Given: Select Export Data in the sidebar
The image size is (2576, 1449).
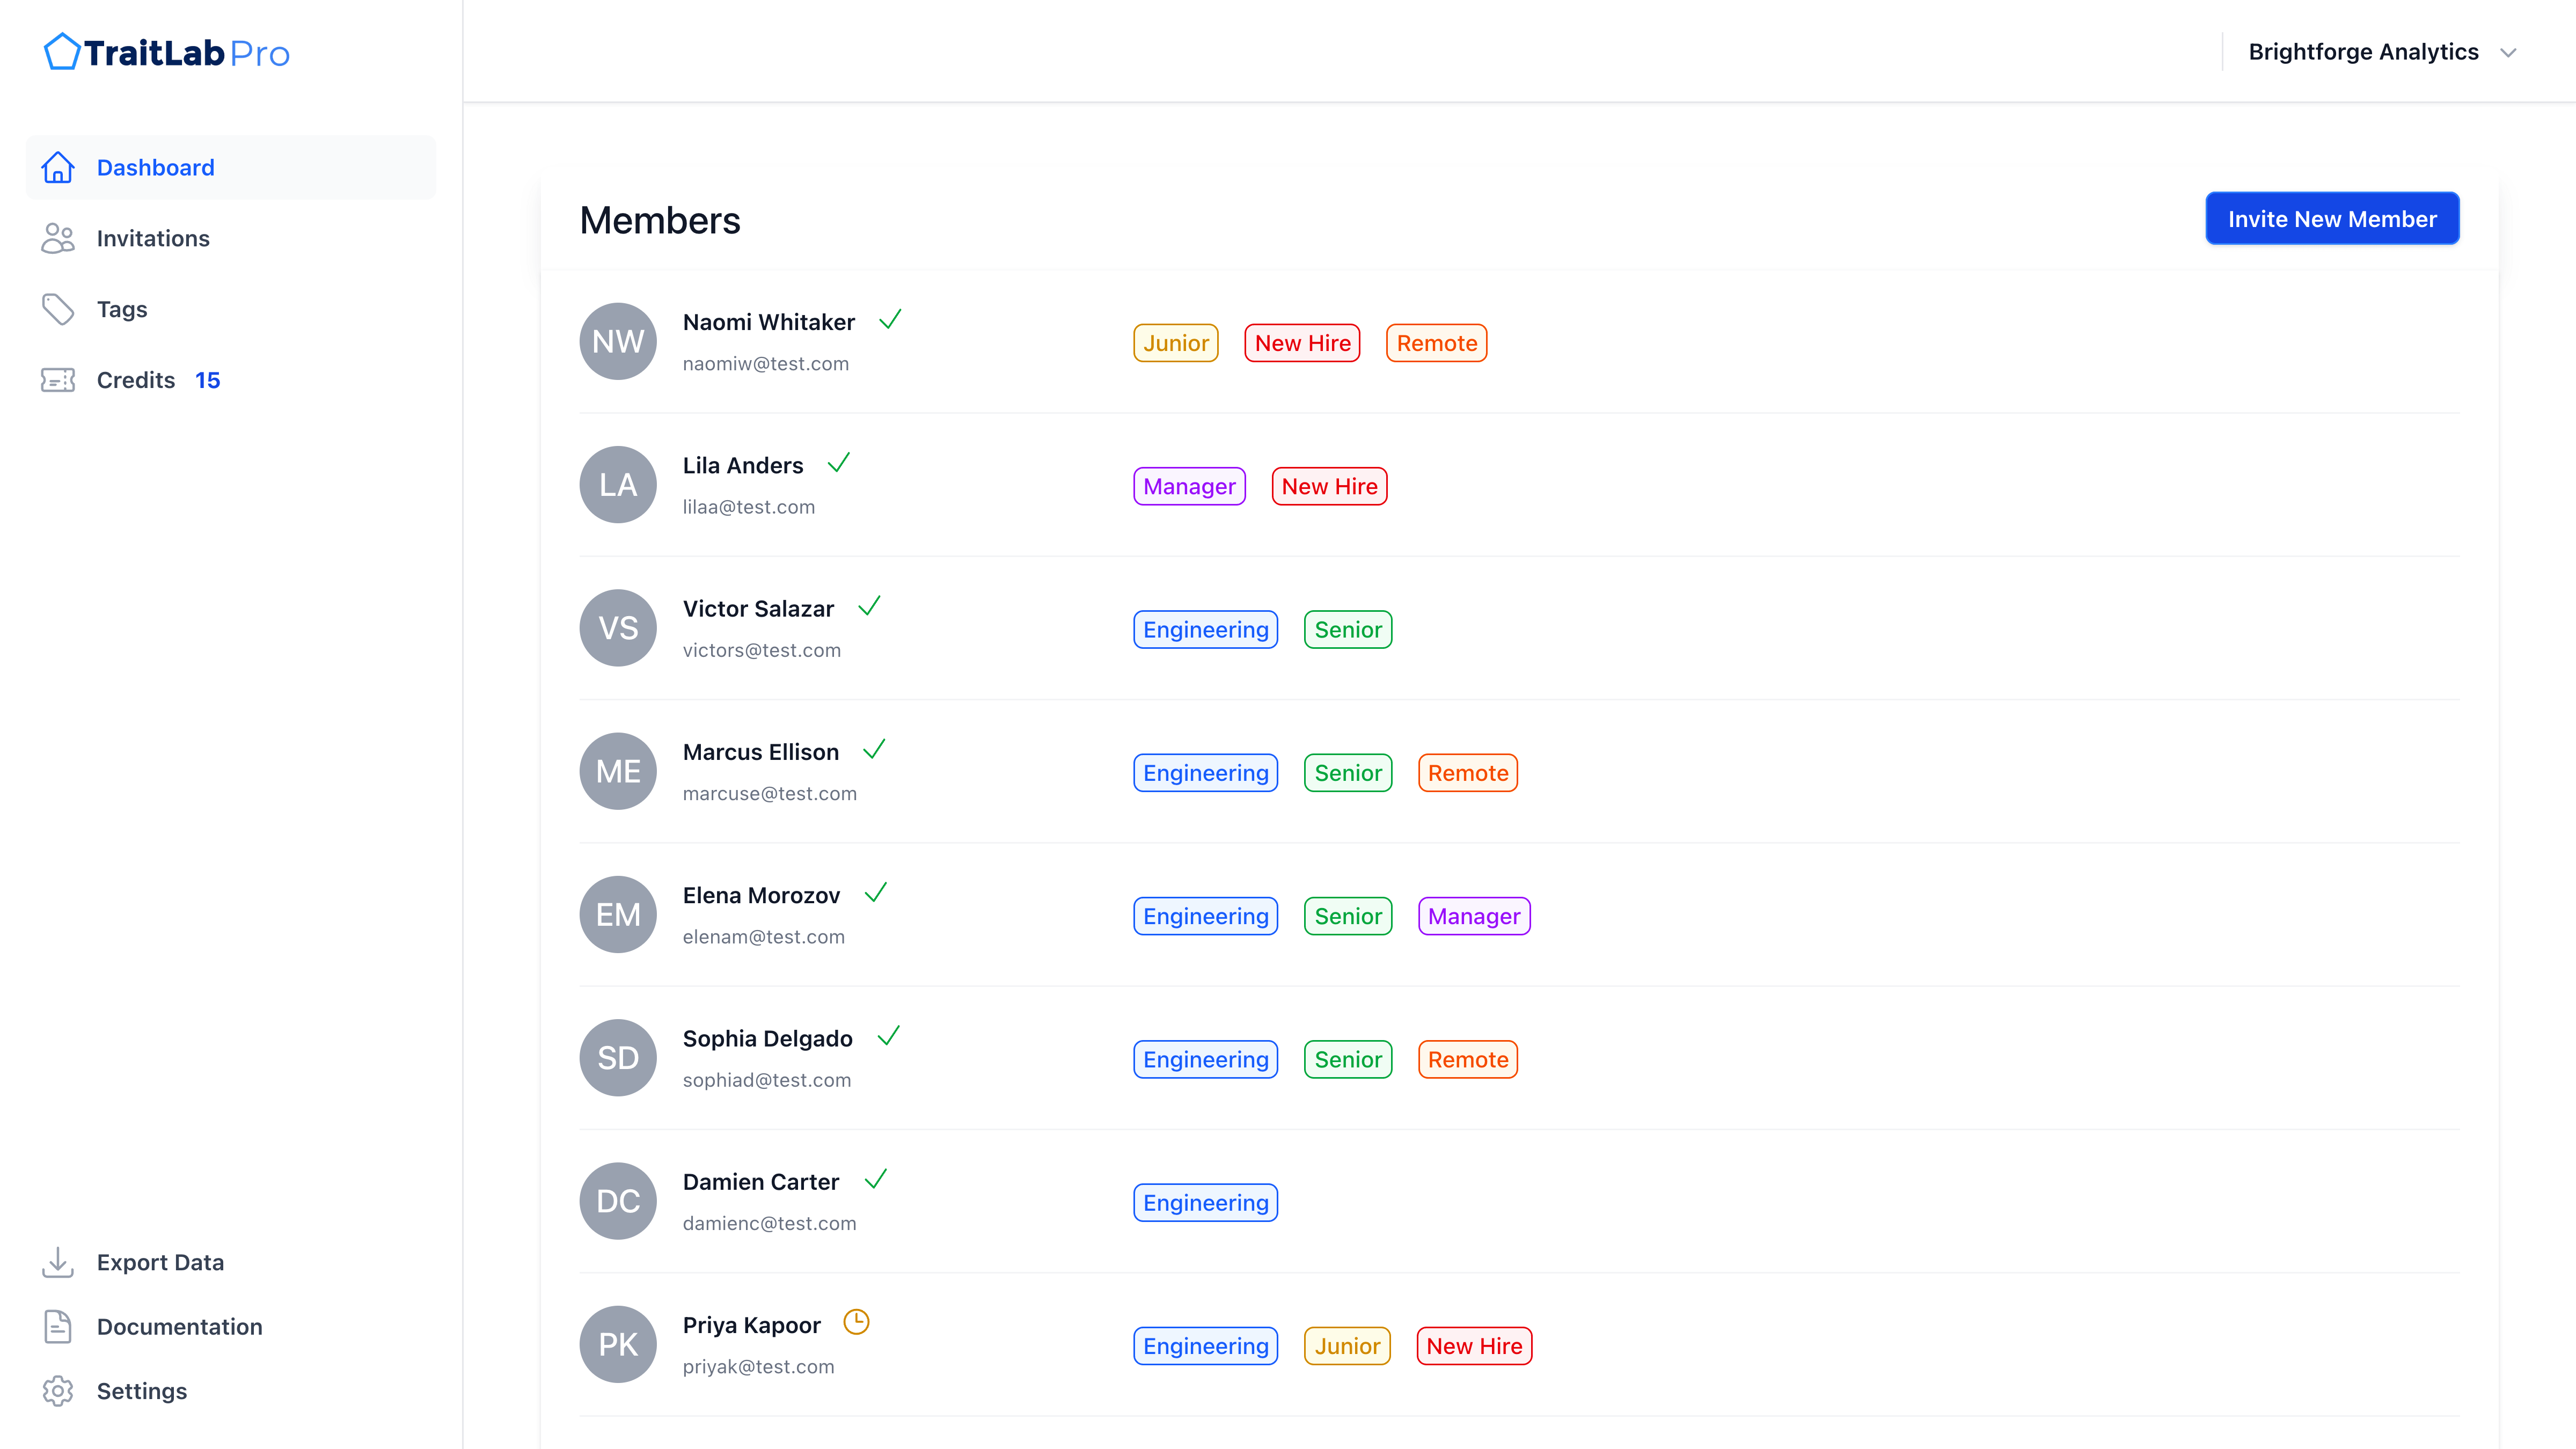Looking at the screenshot, I should (231, 1262).
